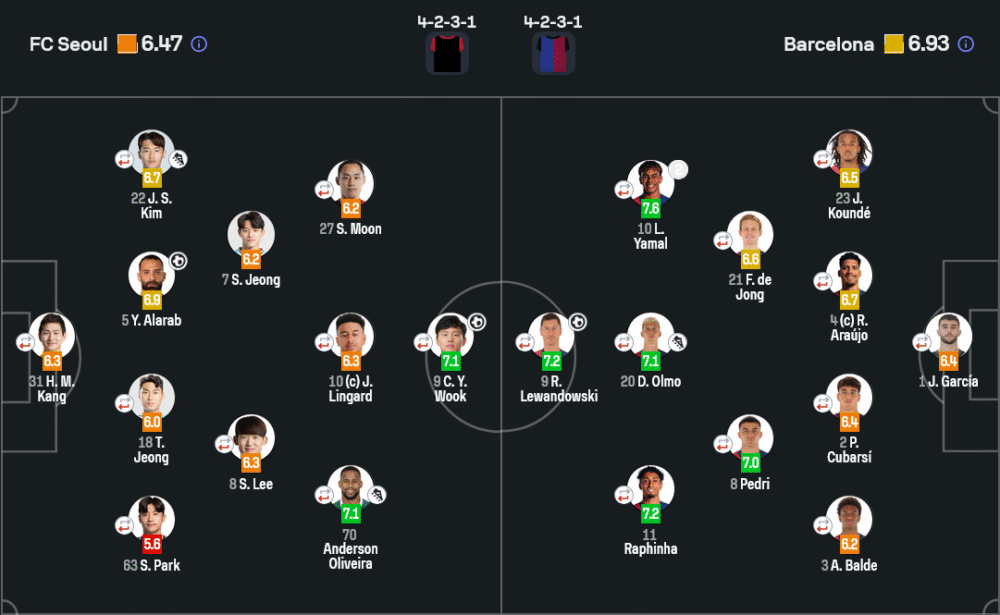Viewport: 1000px width, 615px height.
Task: Open L. Yamal's player photo
Action: pos(651,180)
